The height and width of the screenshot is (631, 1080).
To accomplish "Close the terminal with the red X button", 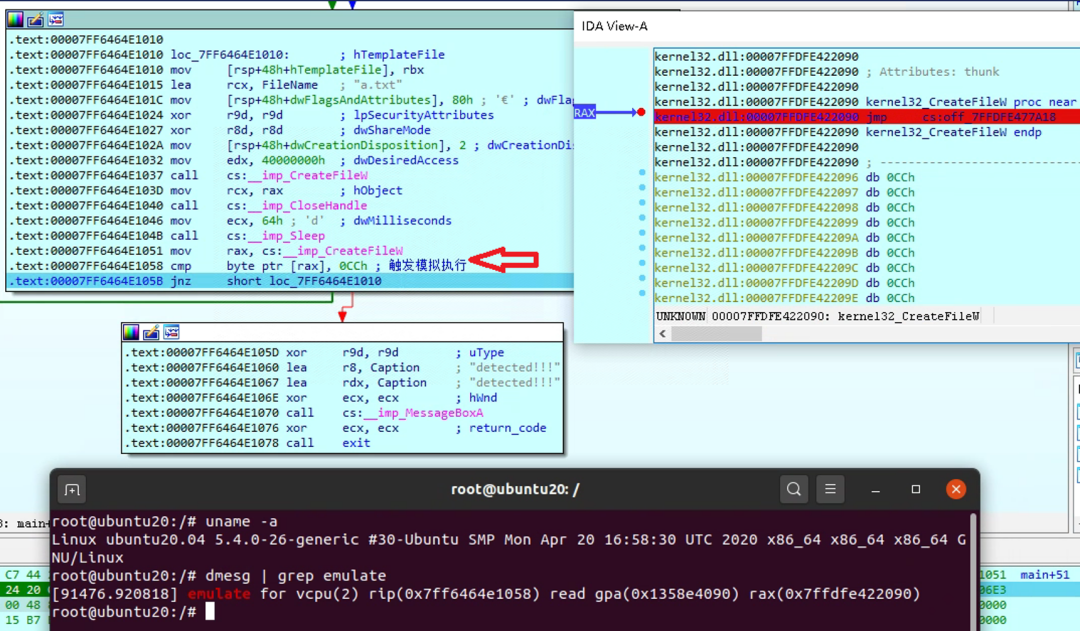I will click(x=955, y=489).
